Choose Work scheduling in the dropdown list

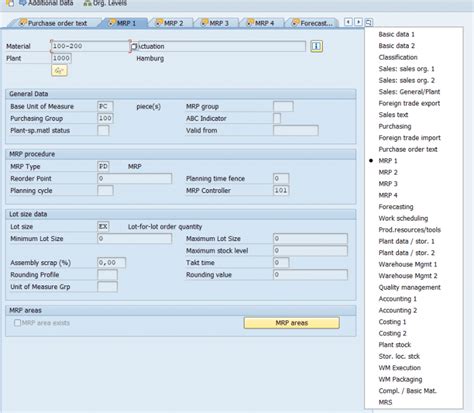(403, 218)
